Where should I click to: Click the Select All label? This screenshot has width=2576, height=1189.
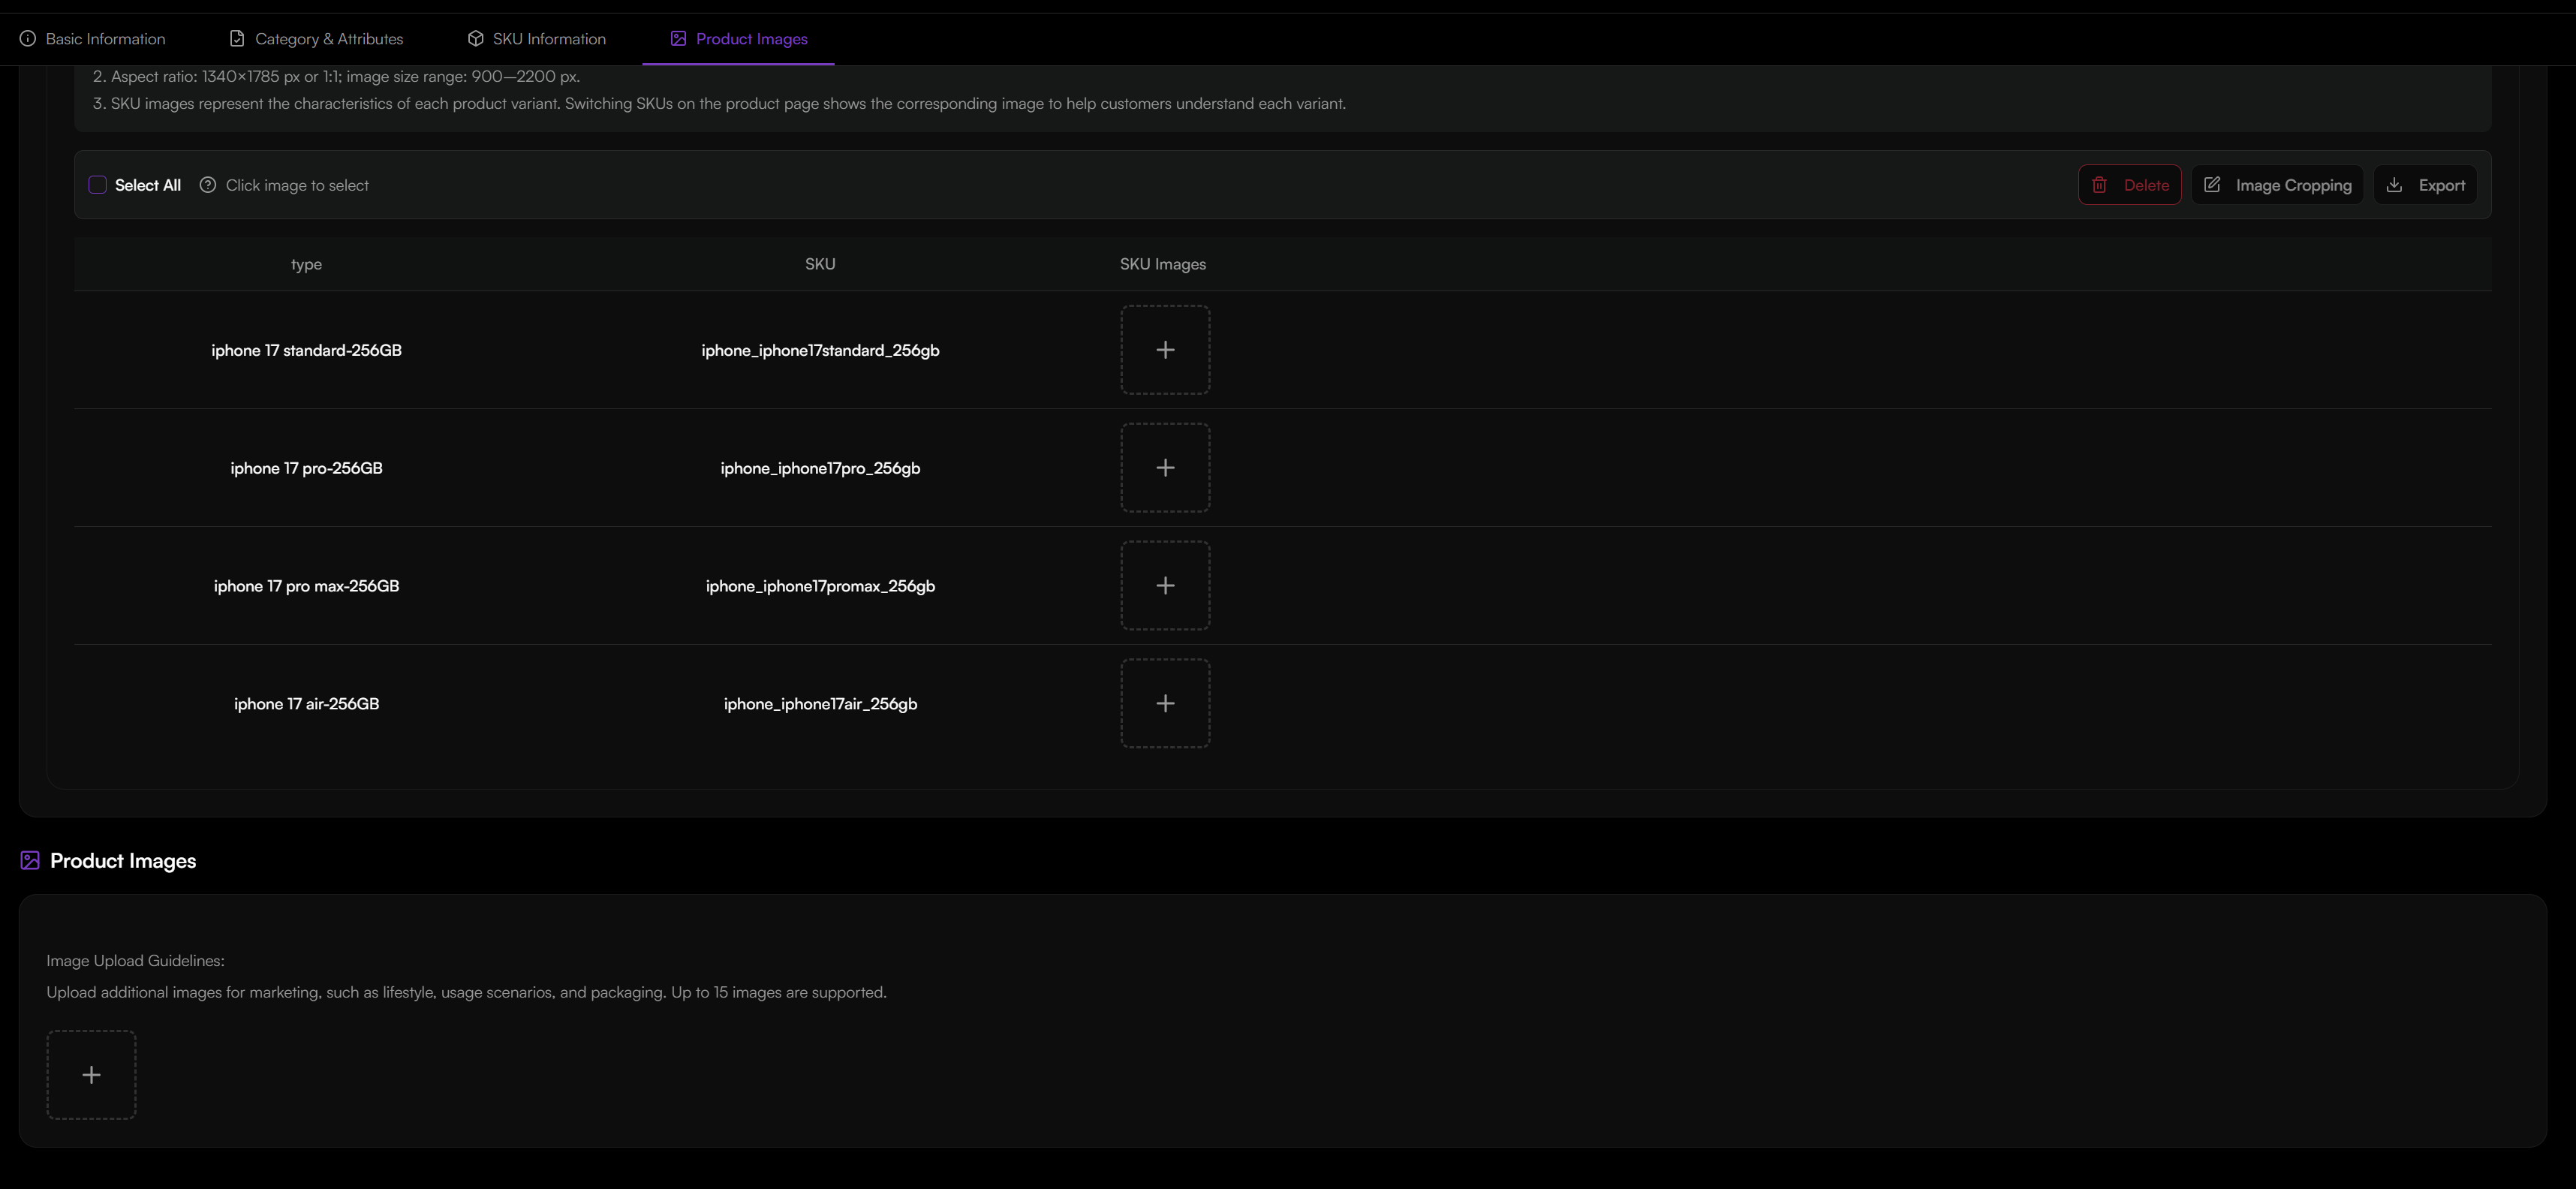click(x=148, y=185)
